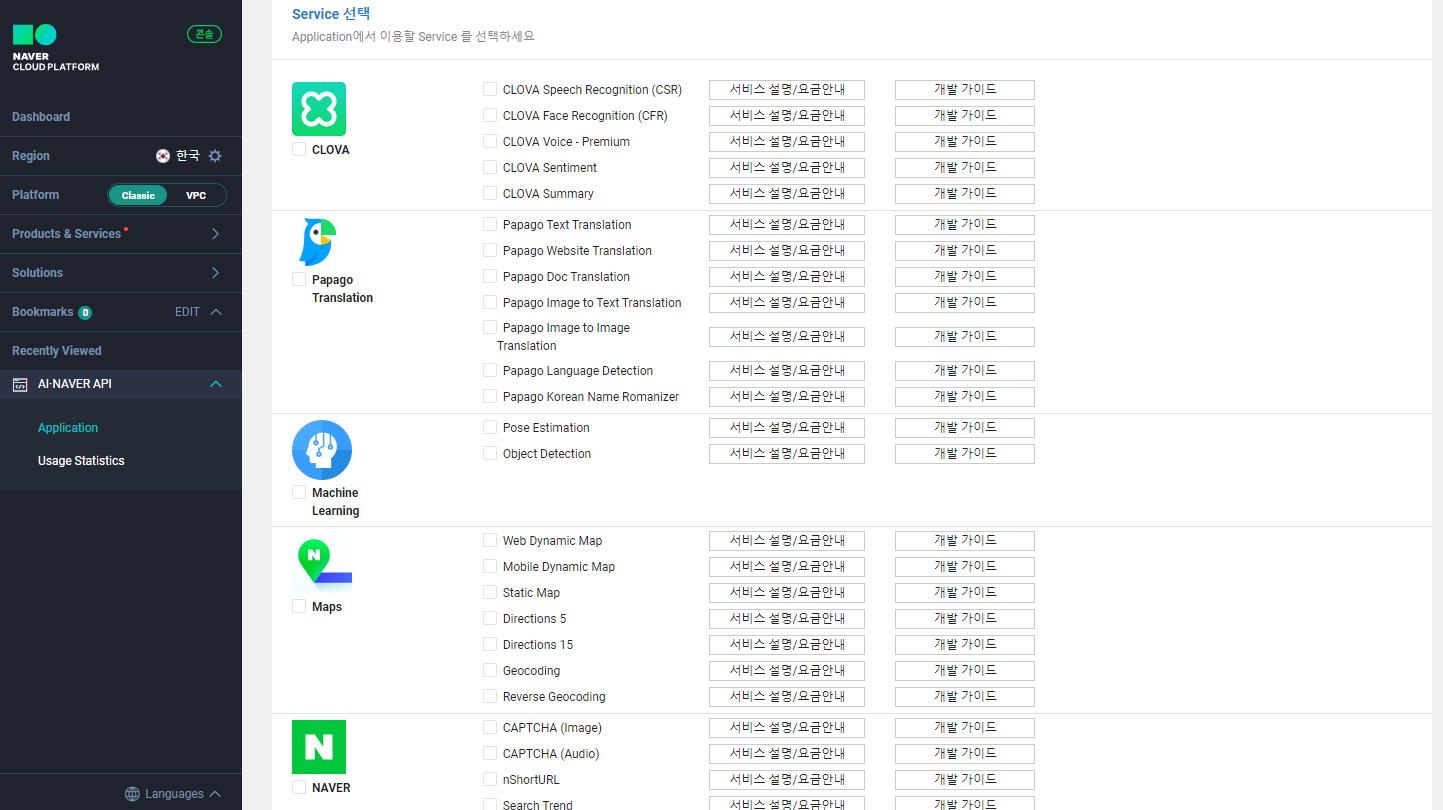Click the Solutions menu label
Viewport: 1443px width, 810px height.
(37, 273)
